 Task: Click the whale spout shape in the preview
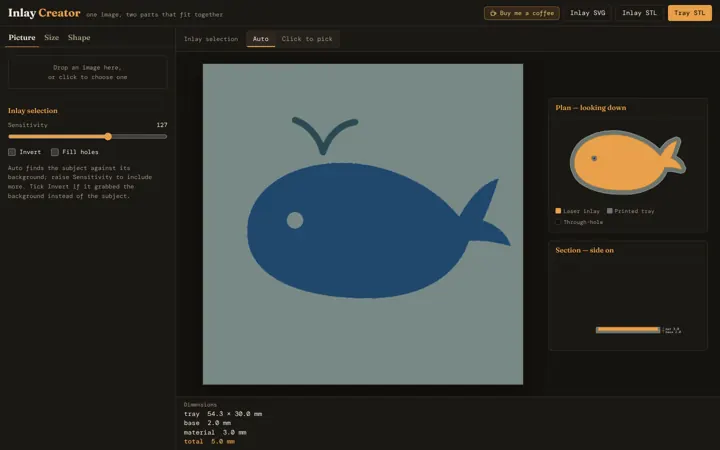click(x=325, y=135)
